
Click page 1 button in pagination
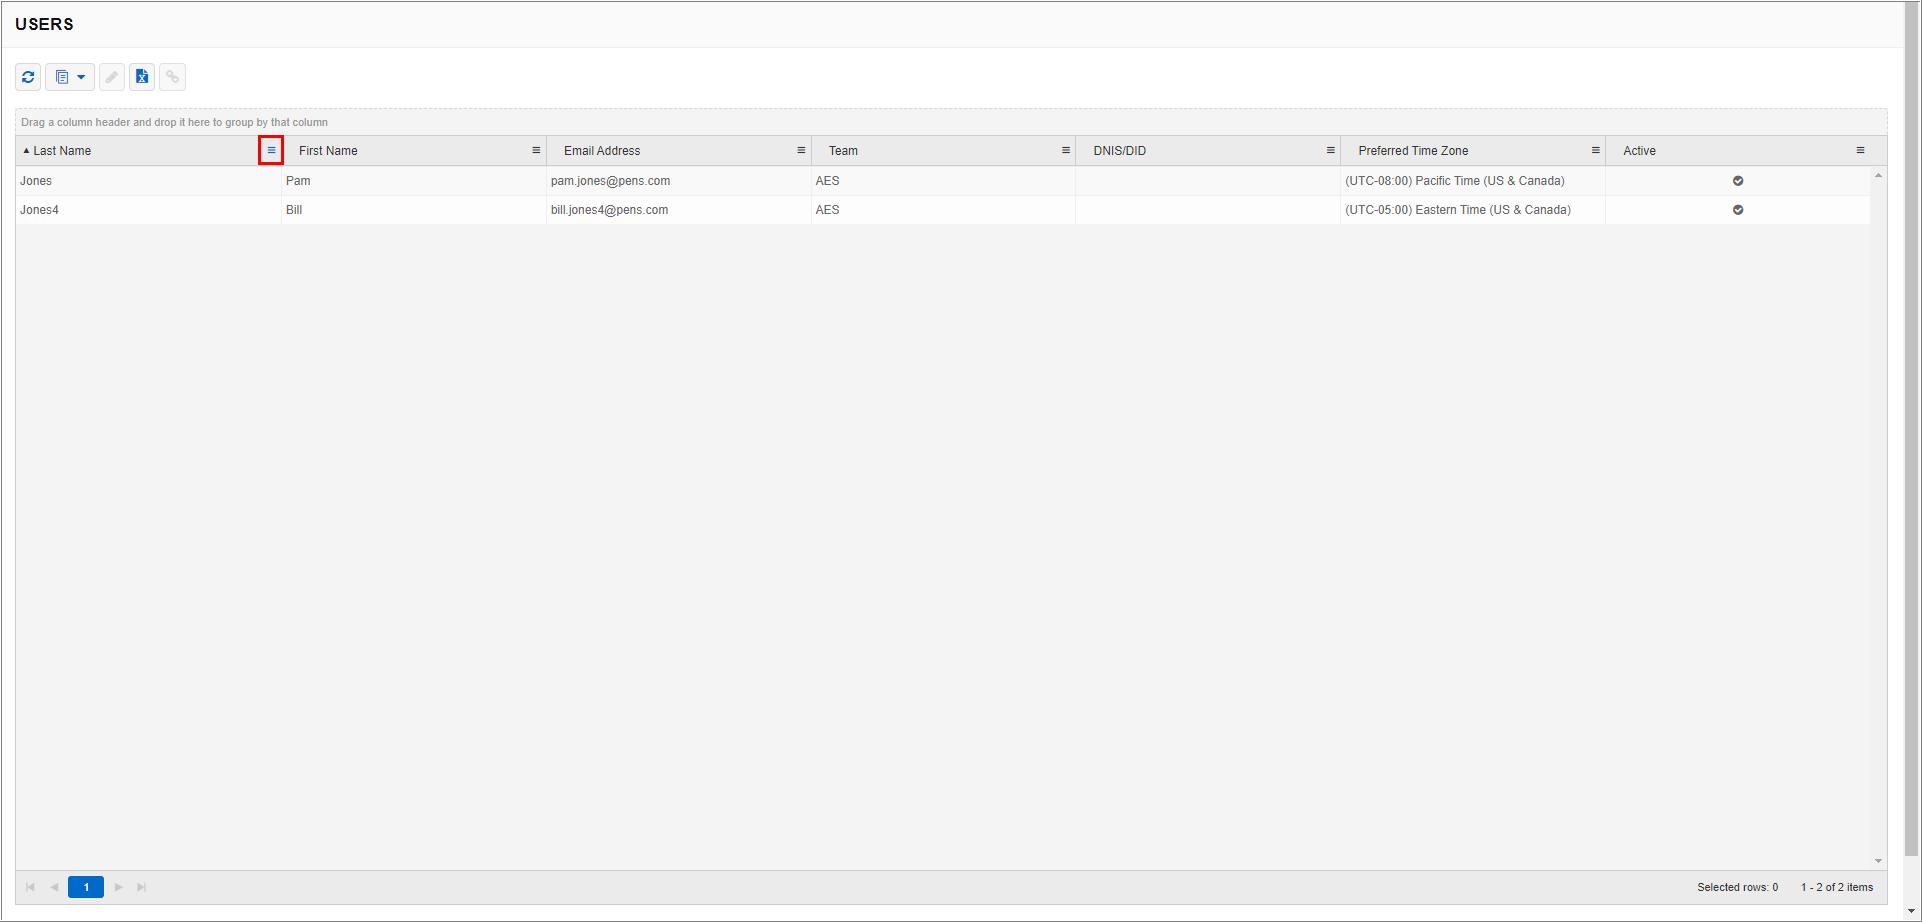click(86, 887)
